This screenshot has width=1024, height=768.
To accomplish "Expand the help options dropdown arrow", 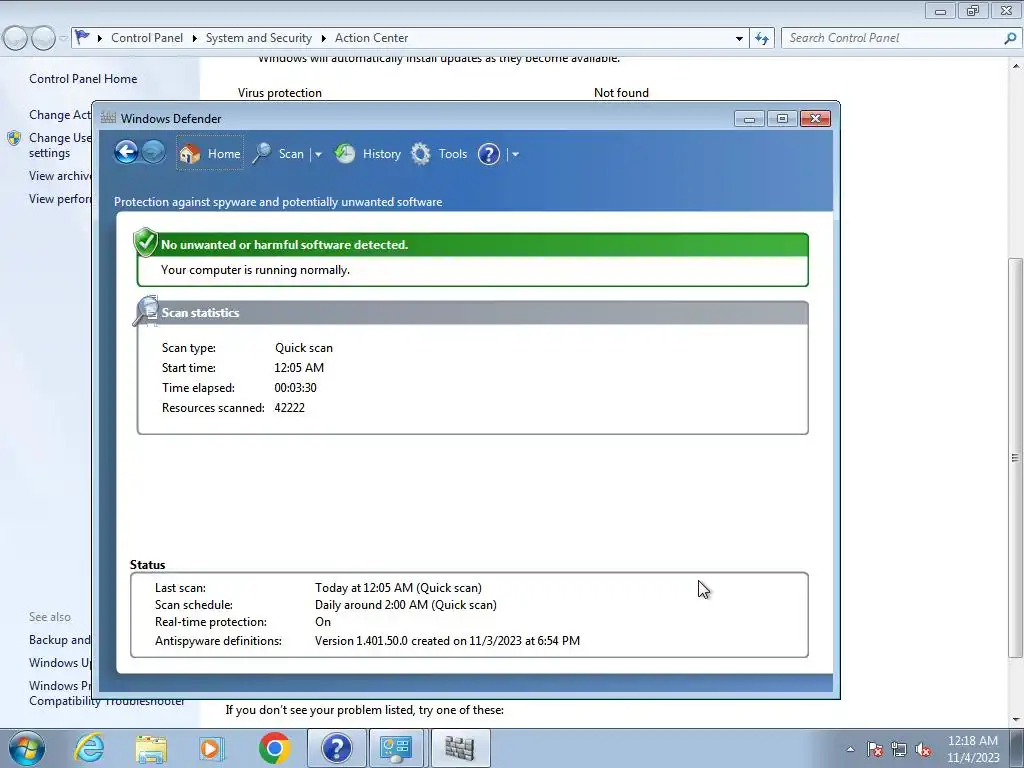I will (x=515, y=155).
